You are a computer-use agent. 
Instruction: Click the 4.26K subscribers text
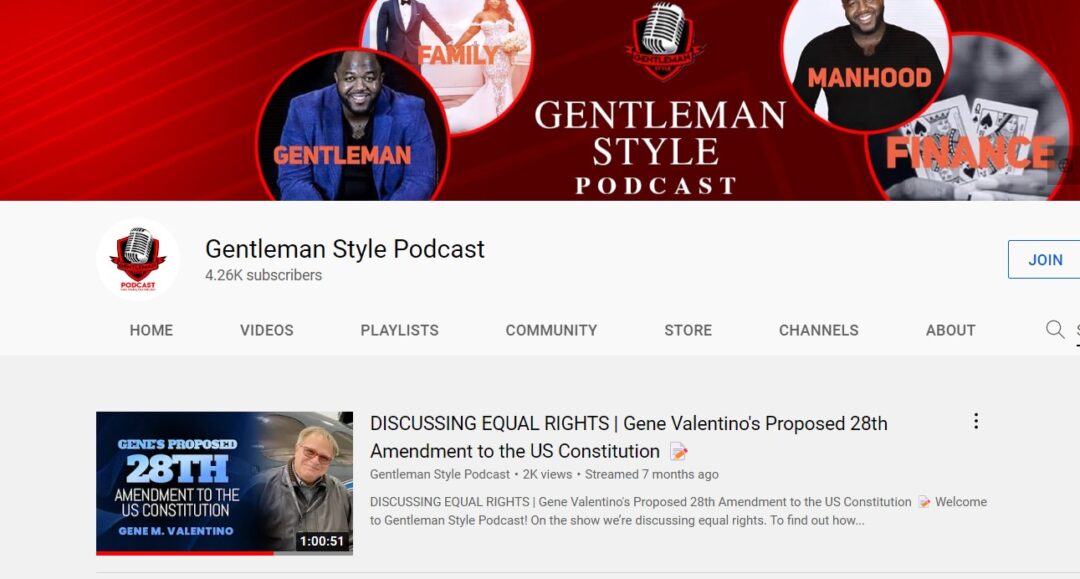tap(264, 275)
